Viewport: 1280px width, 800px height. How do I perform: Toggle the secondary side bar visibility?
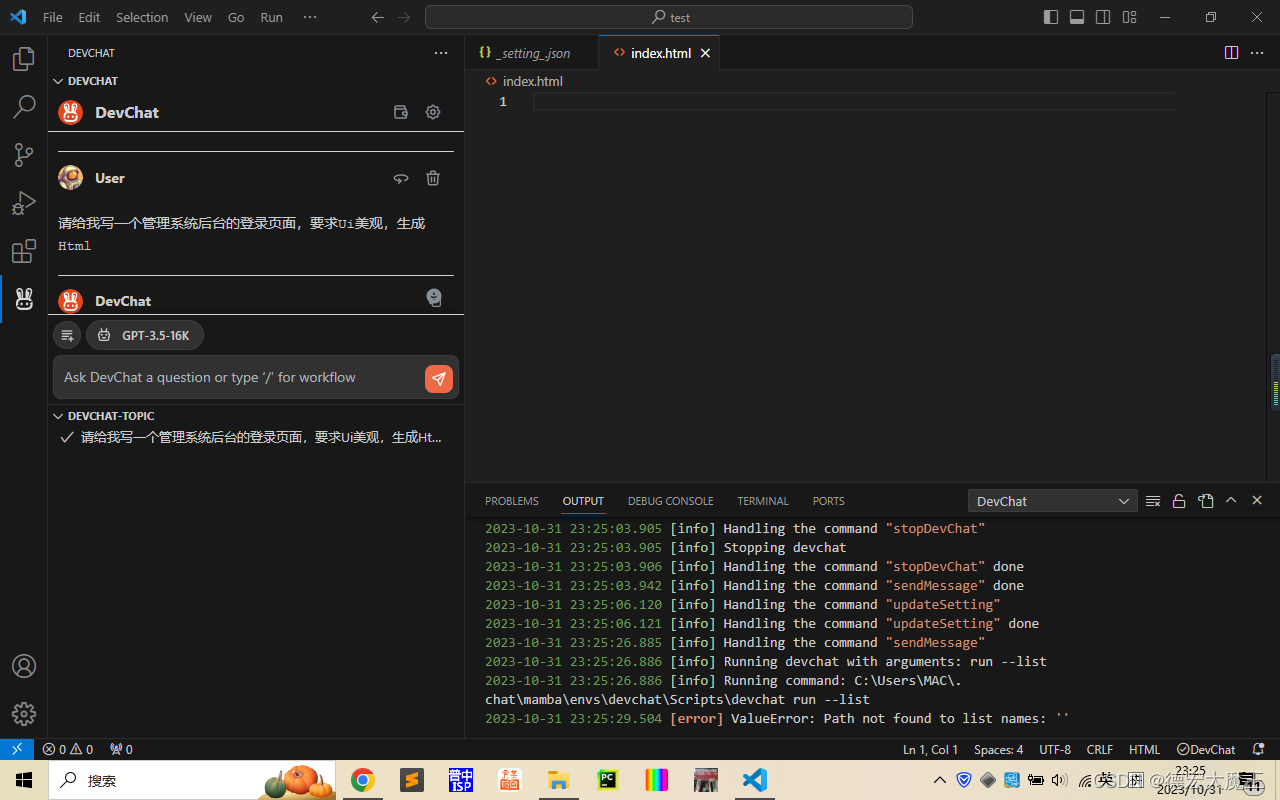(1103, 17)
